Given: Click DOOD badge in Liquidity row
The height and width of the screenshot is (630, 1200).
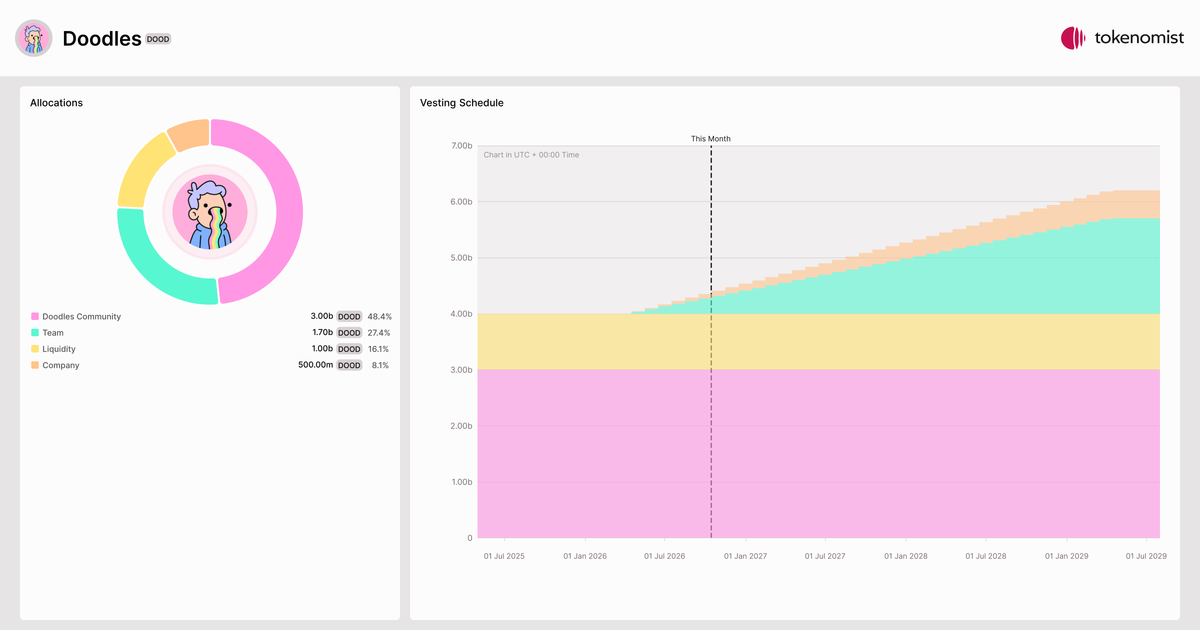Looking at the screenshot, I should point(349,349).
